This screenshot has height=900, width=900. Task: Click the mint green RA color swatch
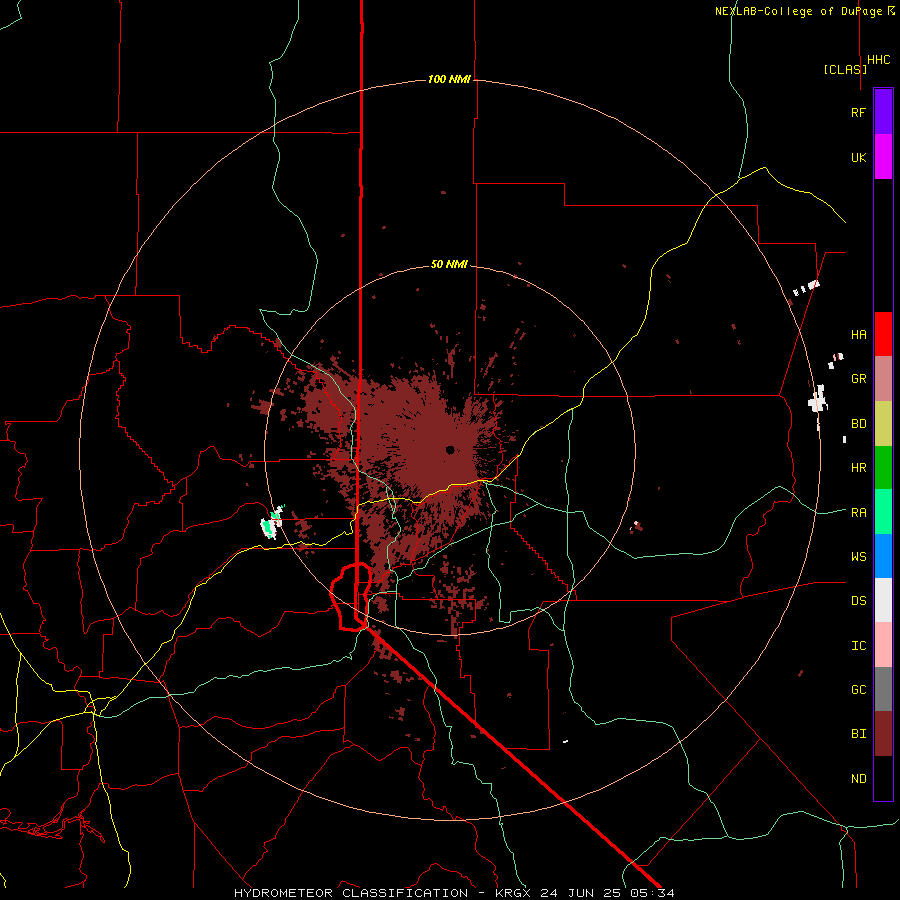click(883, 512)
